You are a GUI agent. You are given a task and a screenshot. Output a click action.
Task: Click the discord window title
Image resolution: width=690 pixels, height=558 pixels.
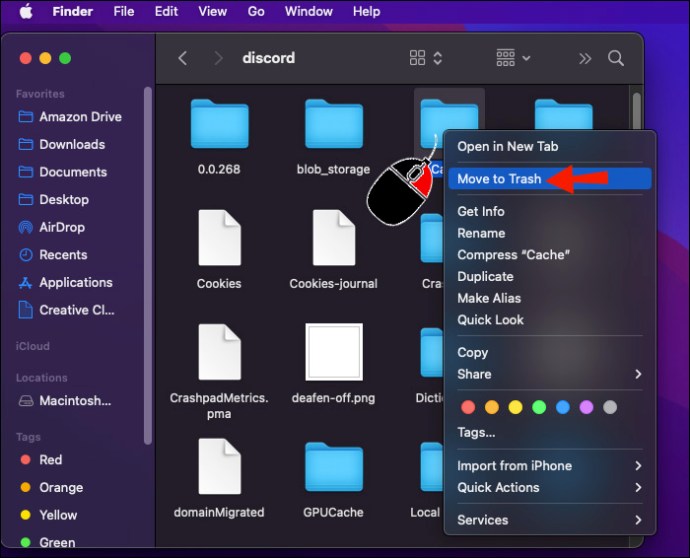(268, 58)
